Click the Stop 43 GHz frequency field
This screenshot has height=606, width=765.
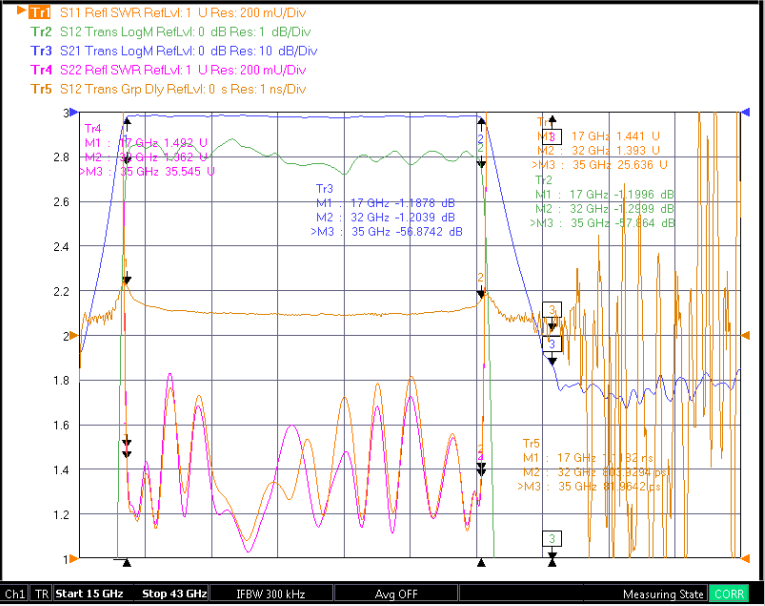[x=174, y=593]
